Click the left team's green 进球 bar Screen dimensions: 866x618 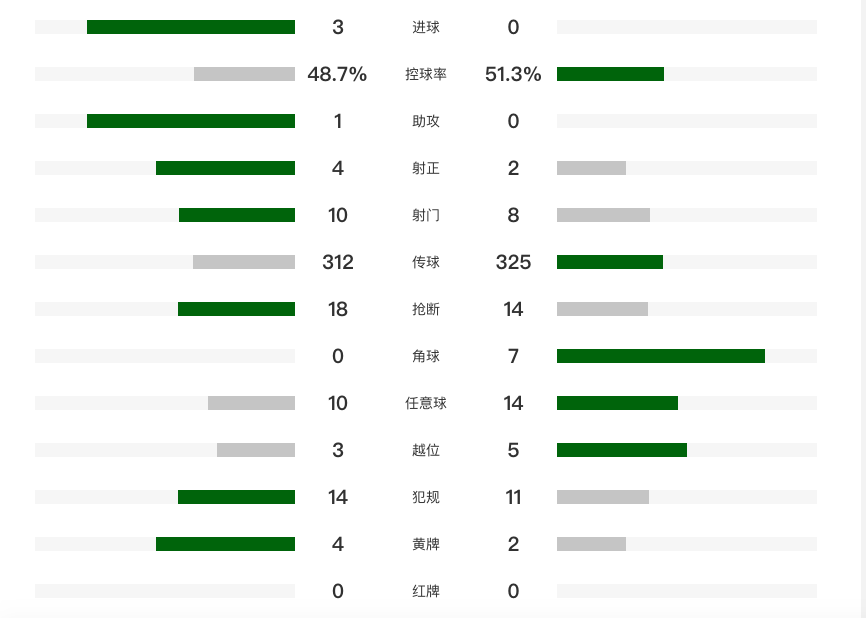coord(190,27)
